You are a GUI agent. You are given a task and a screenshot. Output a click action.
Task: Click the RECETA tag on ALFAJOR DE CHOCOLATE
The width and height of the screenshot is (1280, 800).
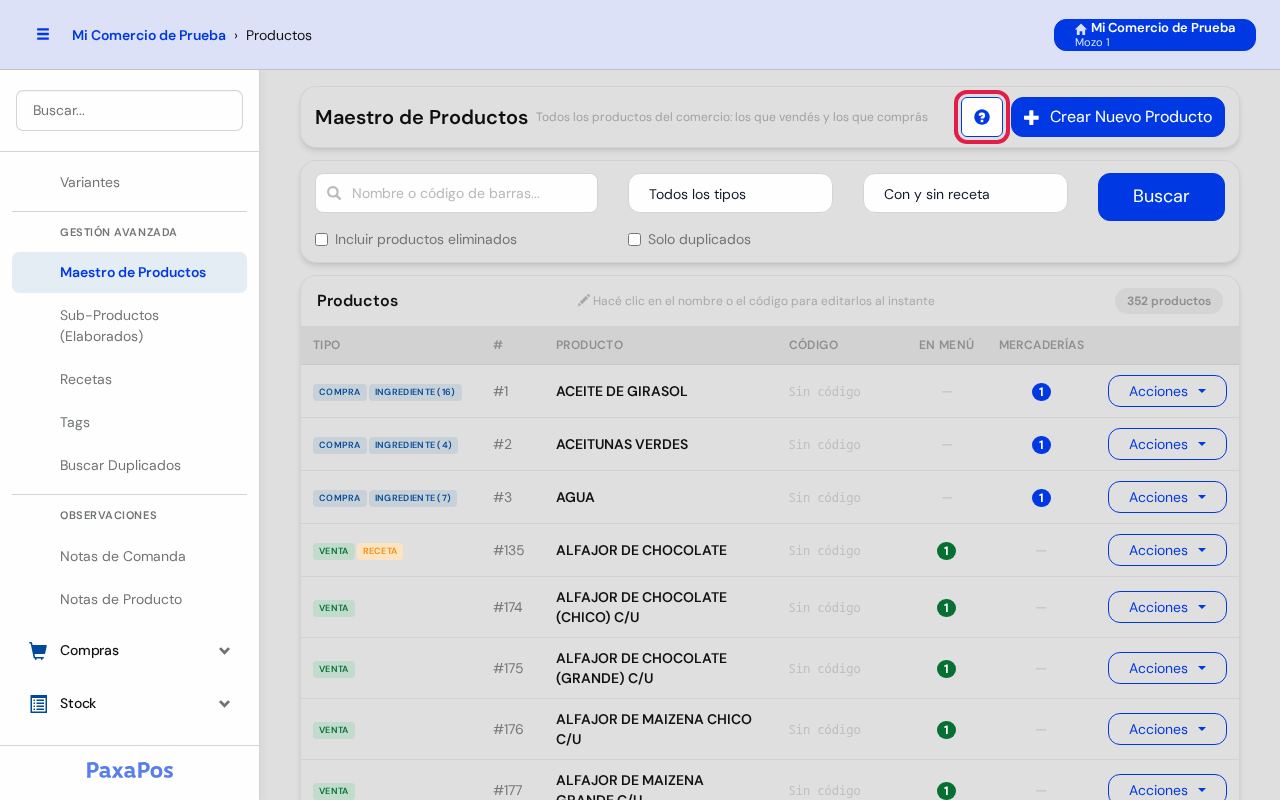coord(380,551)
